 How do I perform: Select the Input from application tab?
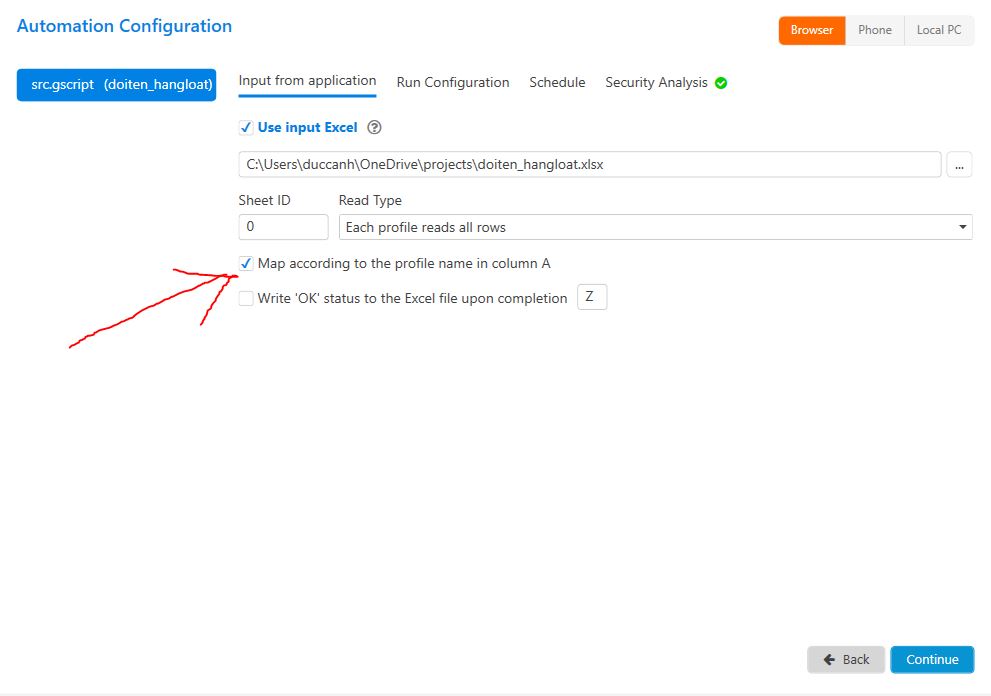point(307,82)
